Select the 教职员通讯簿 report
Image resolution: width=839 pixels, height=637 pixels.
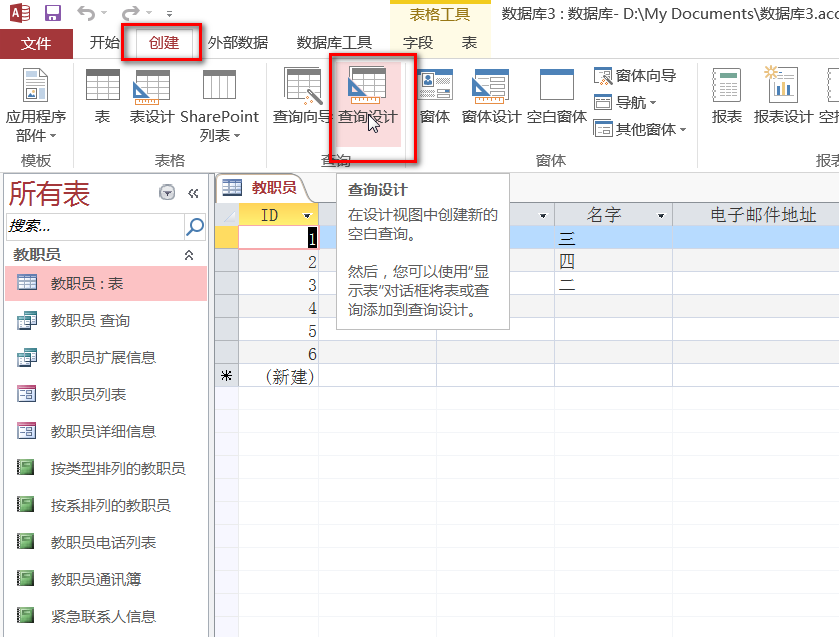pyautogui.click(x=106, y=579)
